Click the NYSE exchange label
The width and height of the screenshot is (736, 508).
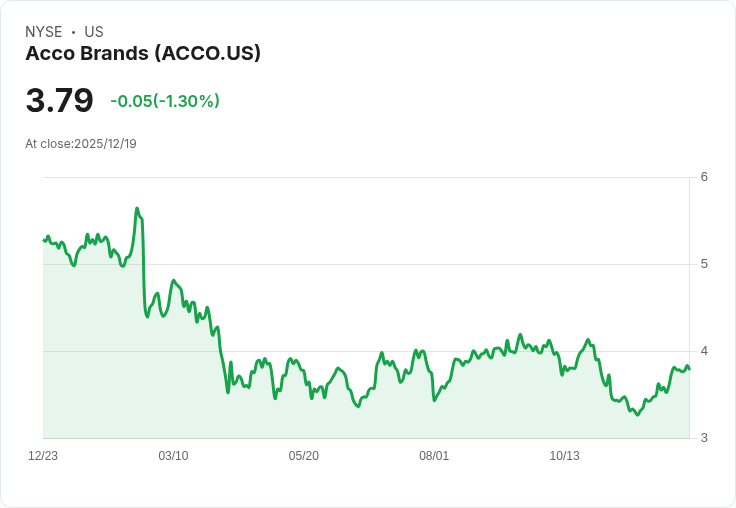pyautogui.click(x=44, y=32)
